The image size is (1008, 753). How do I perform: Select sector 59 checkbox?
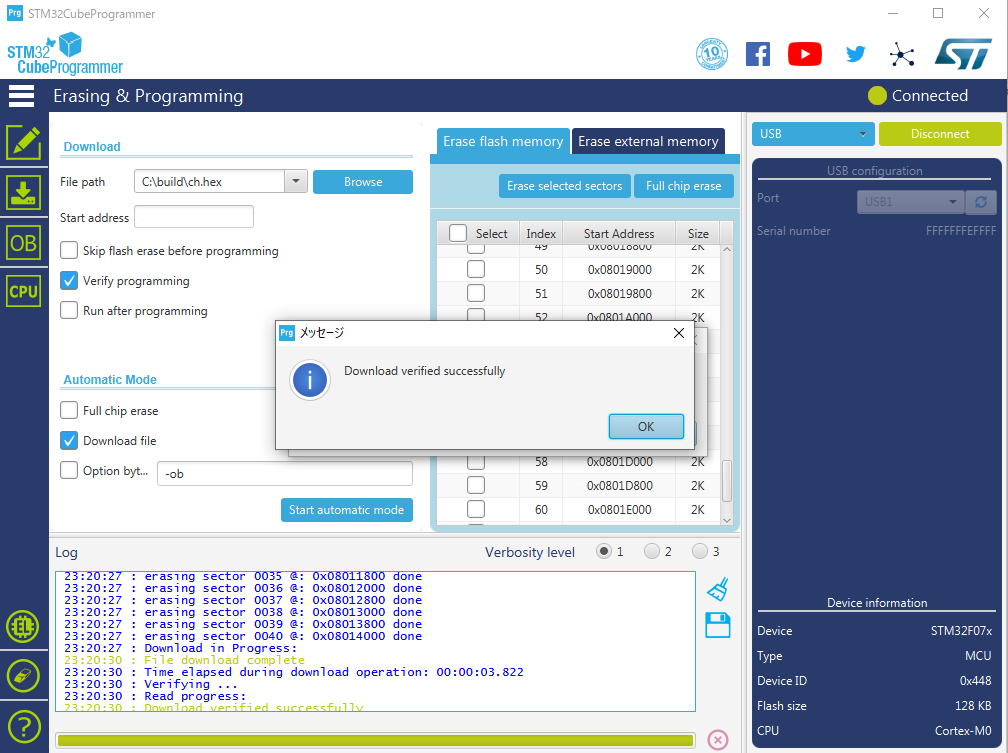pyautogui.click(x=476, y=485)
